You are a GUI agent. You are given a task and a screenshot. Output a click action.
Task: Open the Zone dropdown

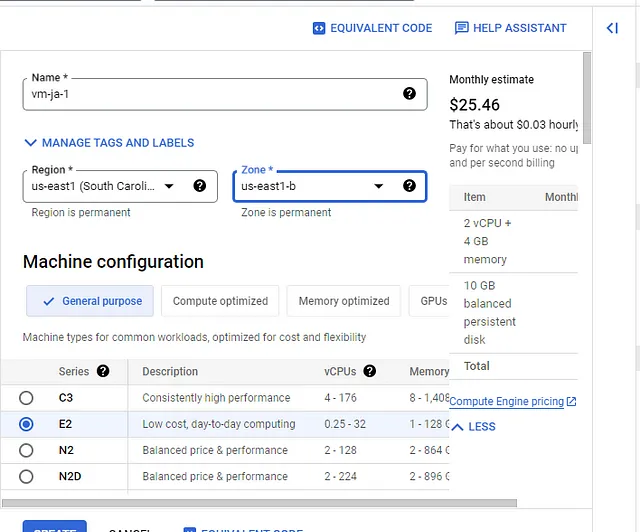[x=330, y=186]
